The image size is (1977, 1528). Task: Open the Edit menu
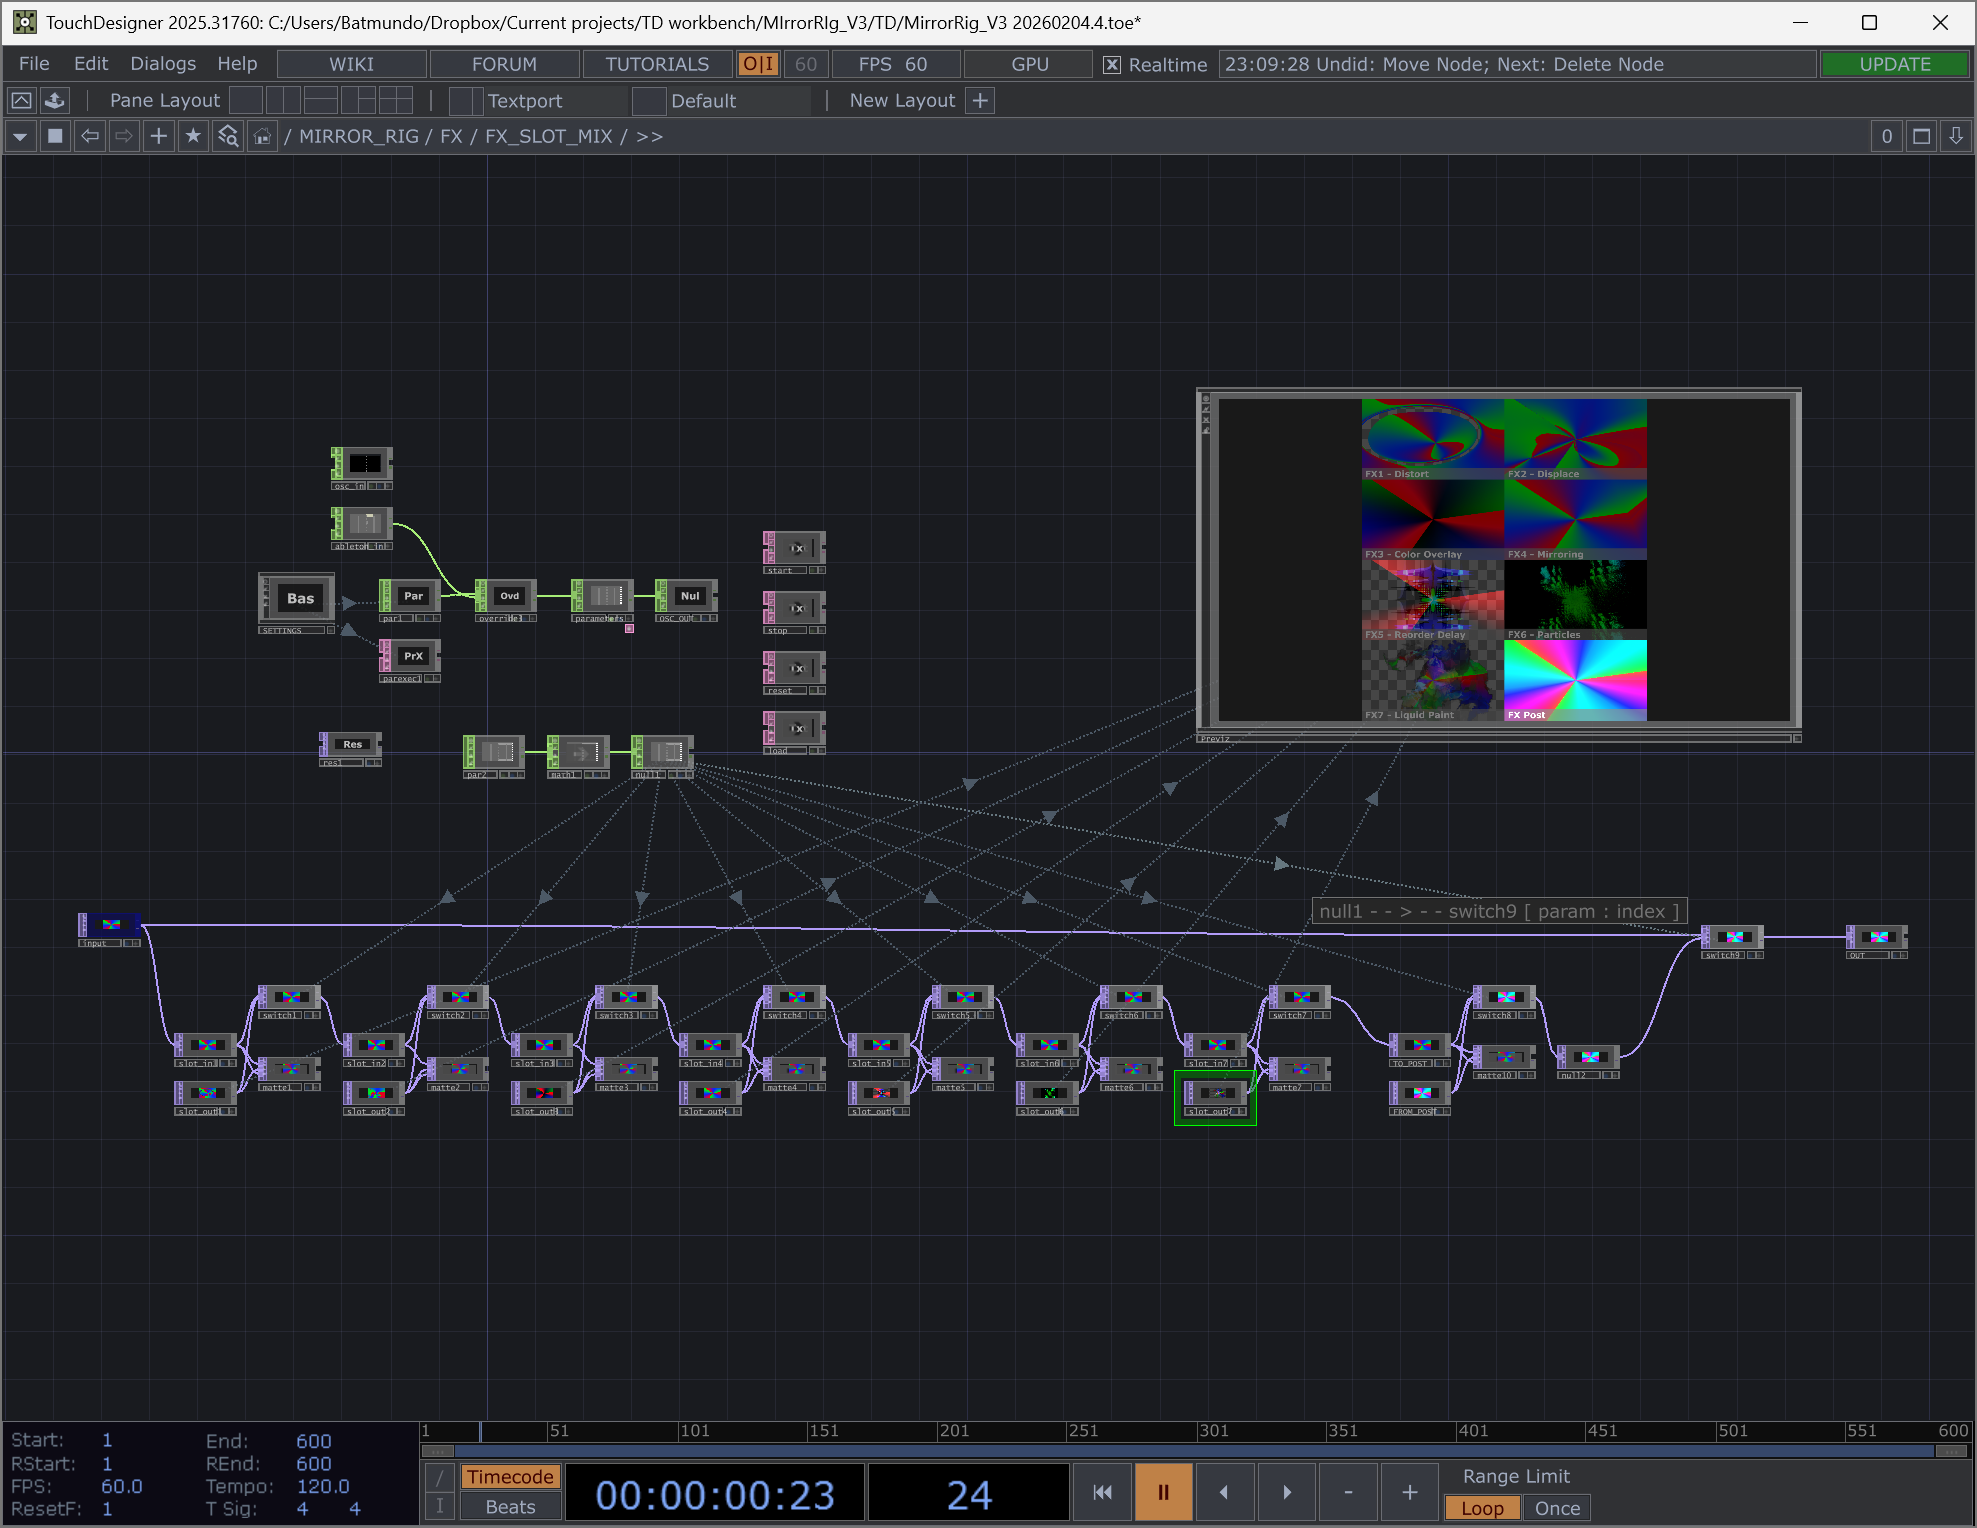pos(90,64)
